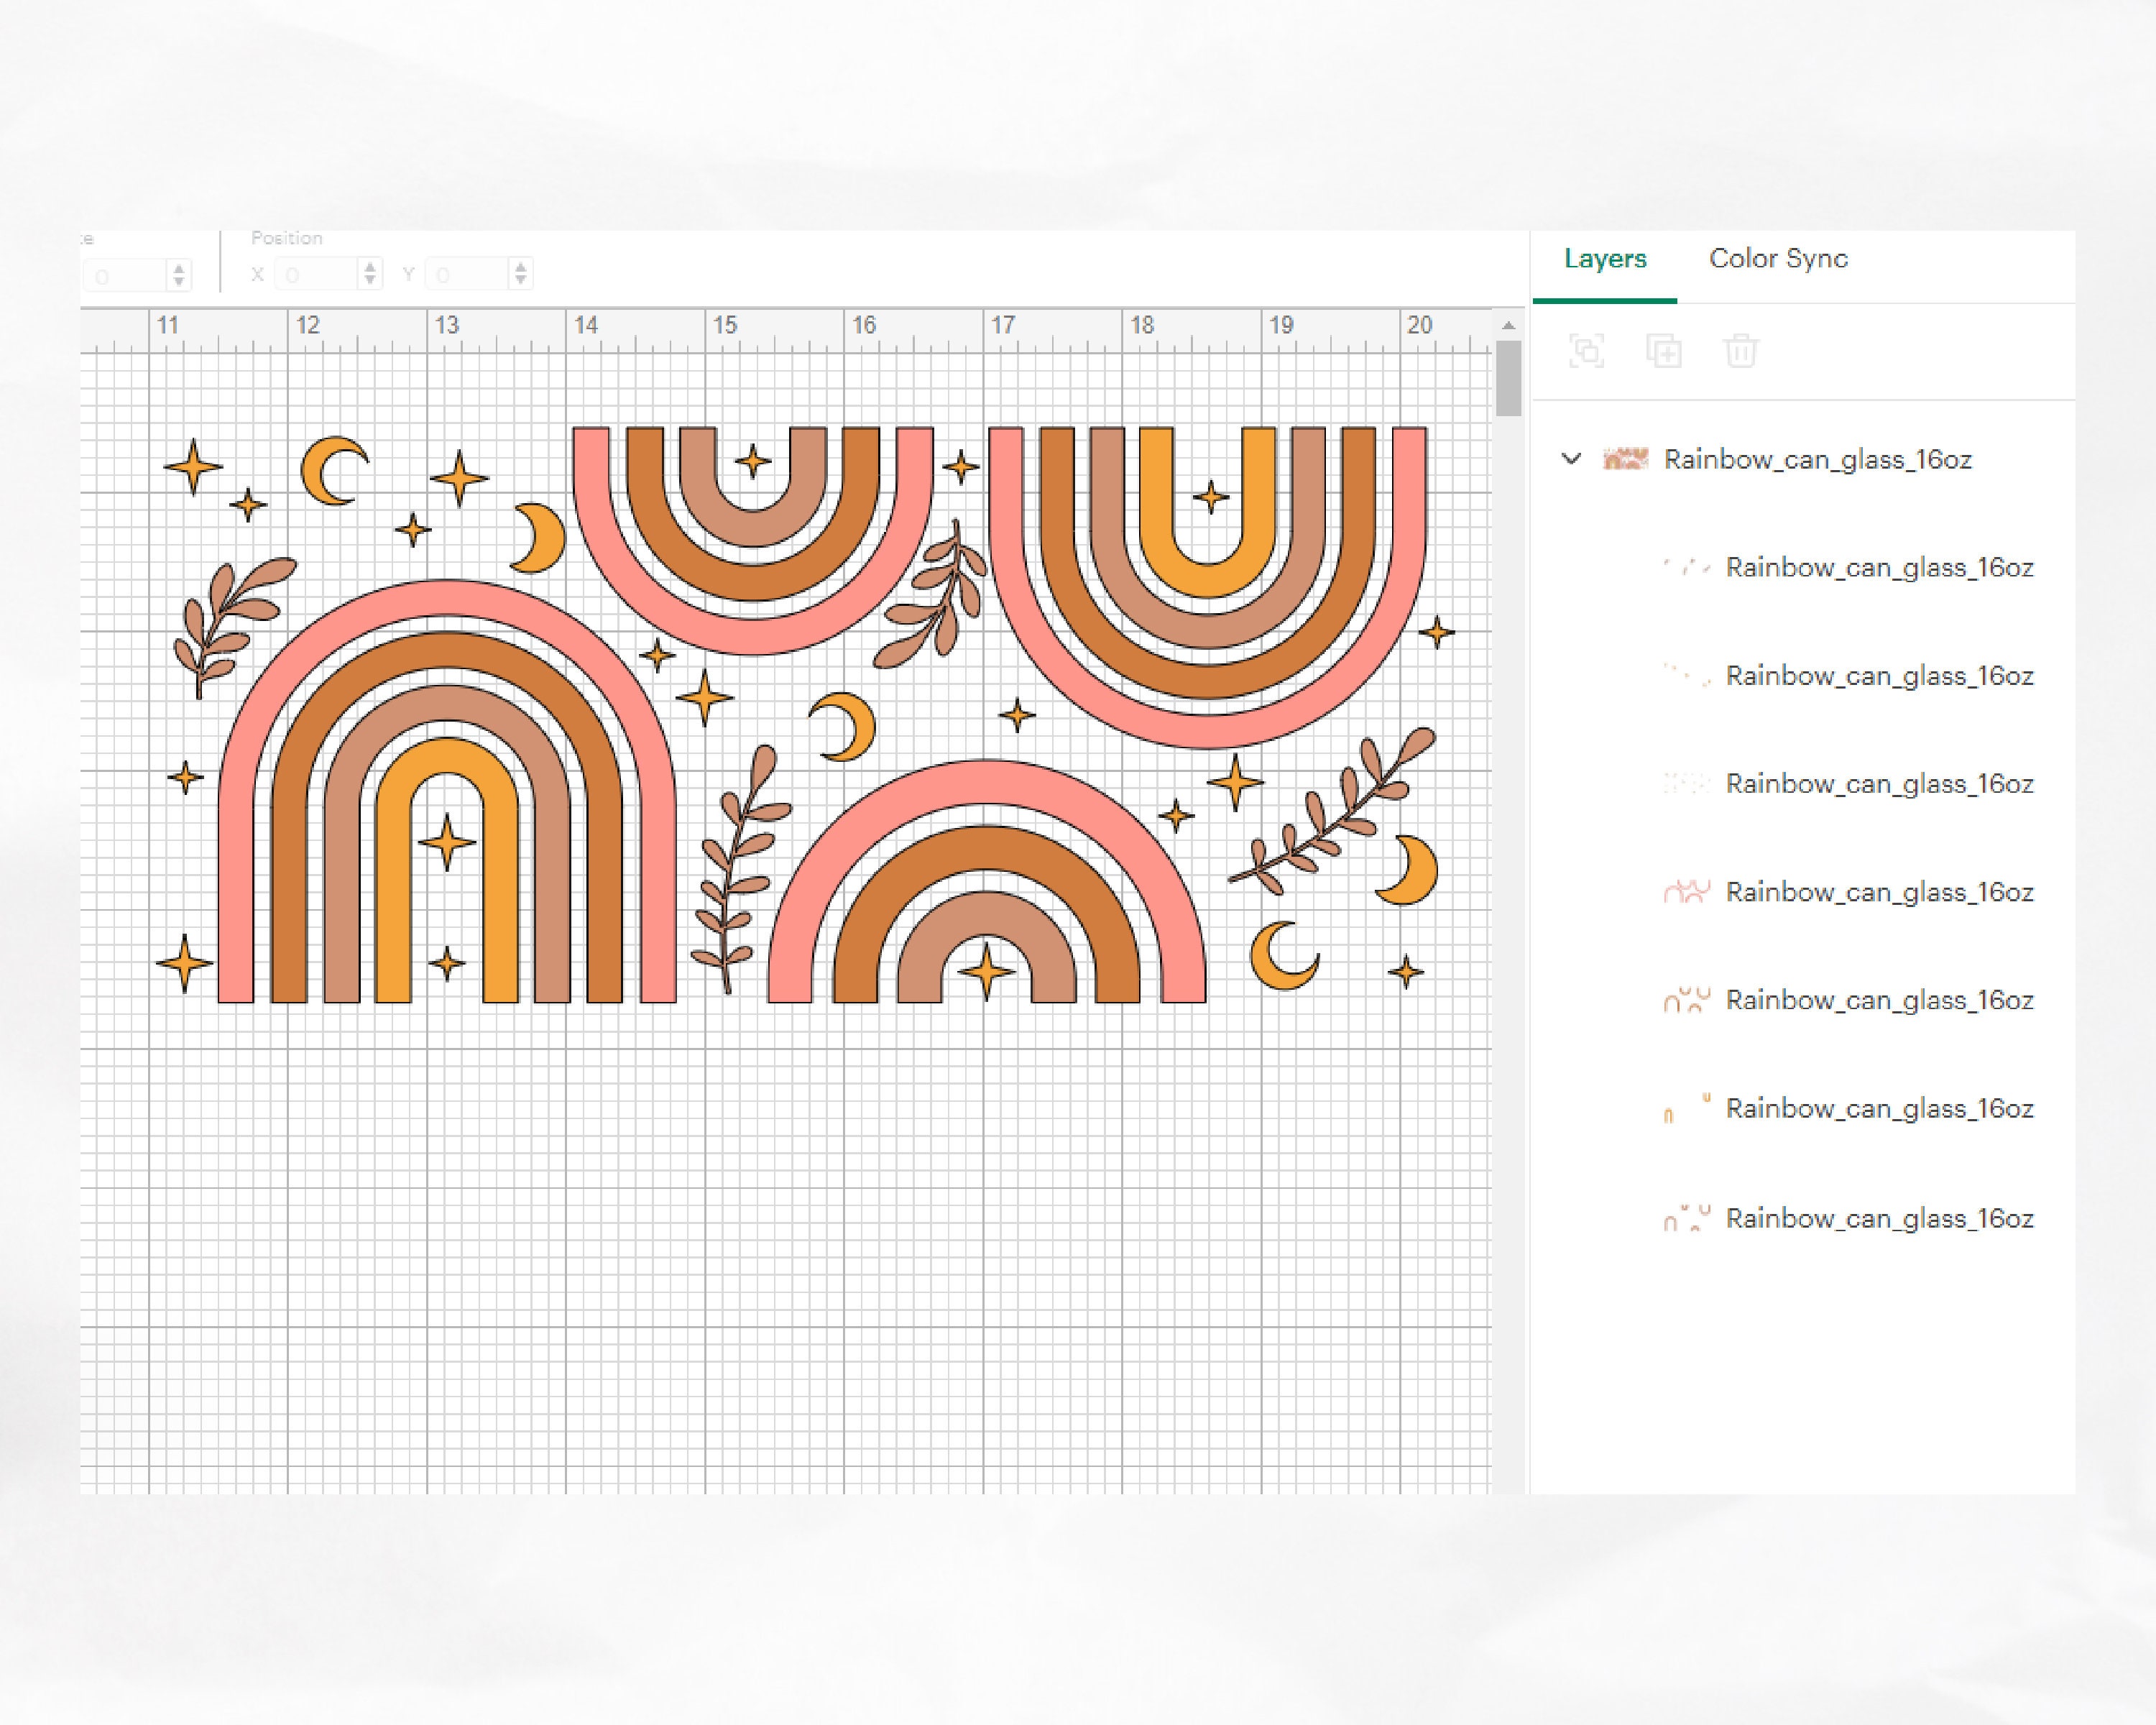Collapse the Rainbow_can_glass_16oz layer group
Image resolution: width=2156 pixels, height=1725 pixels.
[1571, 459]
